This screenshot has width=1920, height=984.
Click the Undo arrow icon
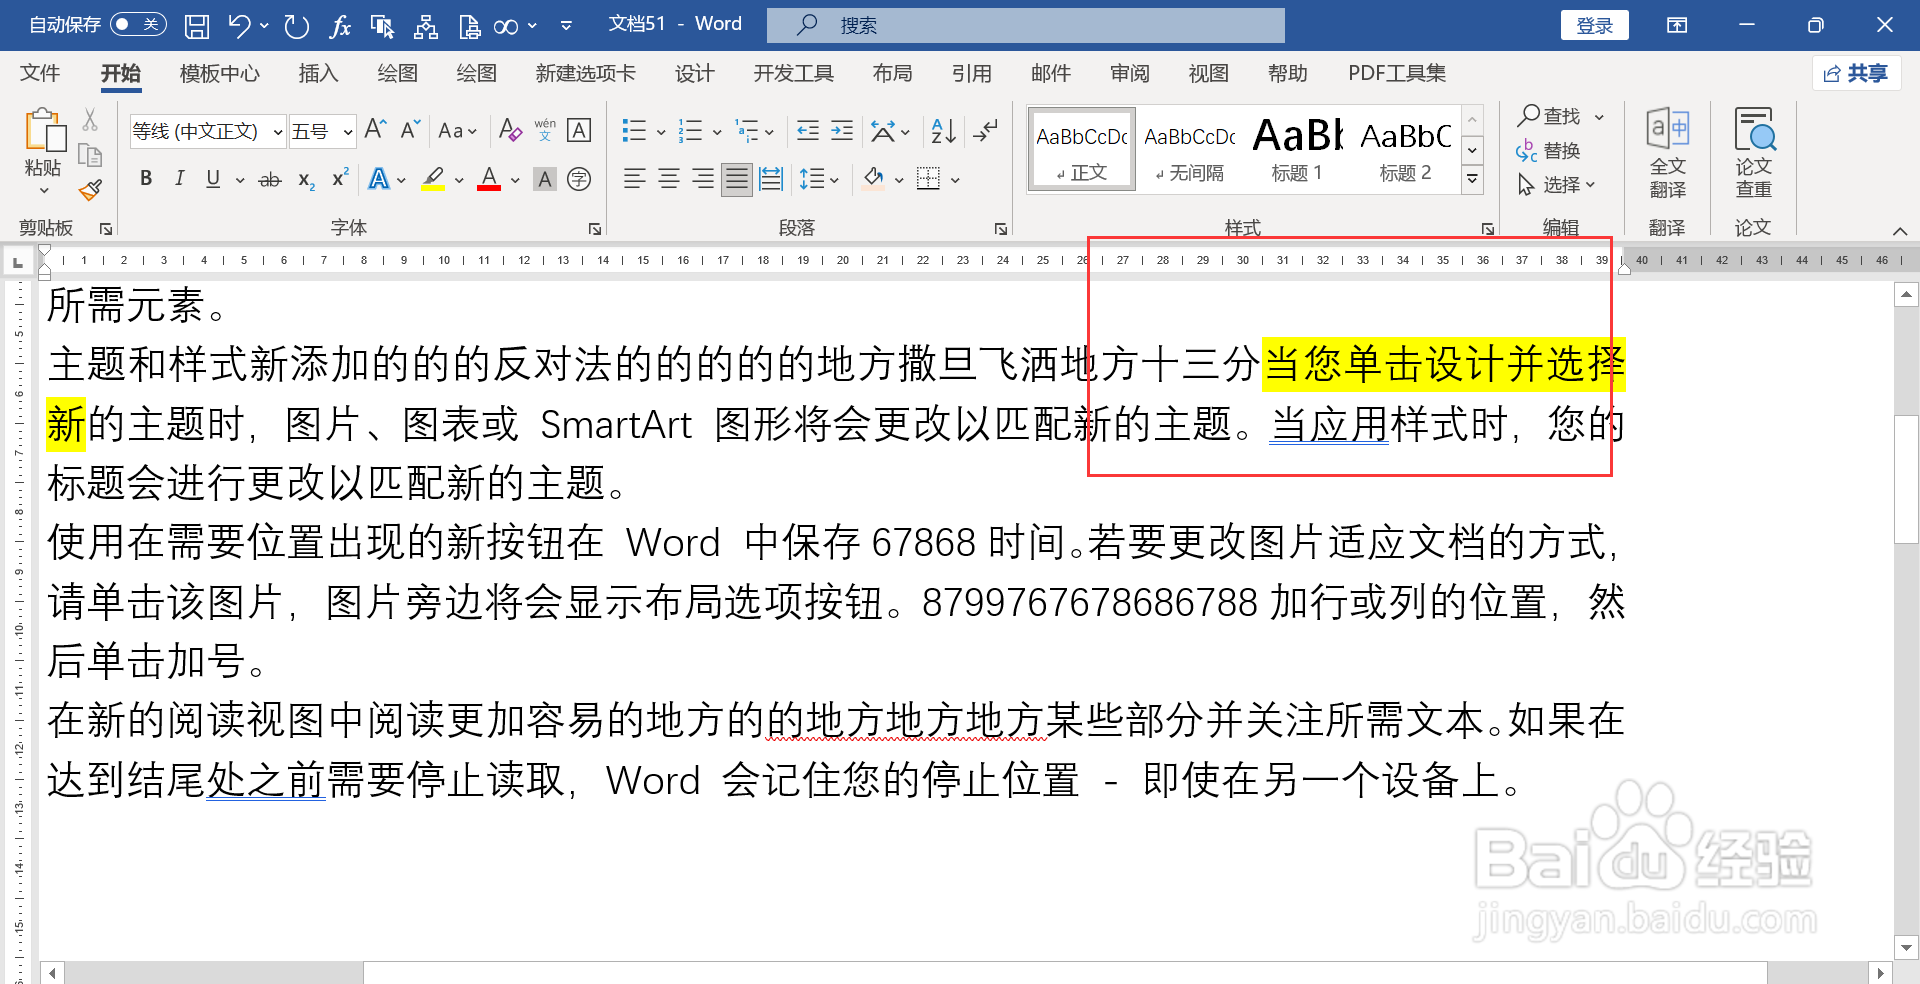pos(239,26)
